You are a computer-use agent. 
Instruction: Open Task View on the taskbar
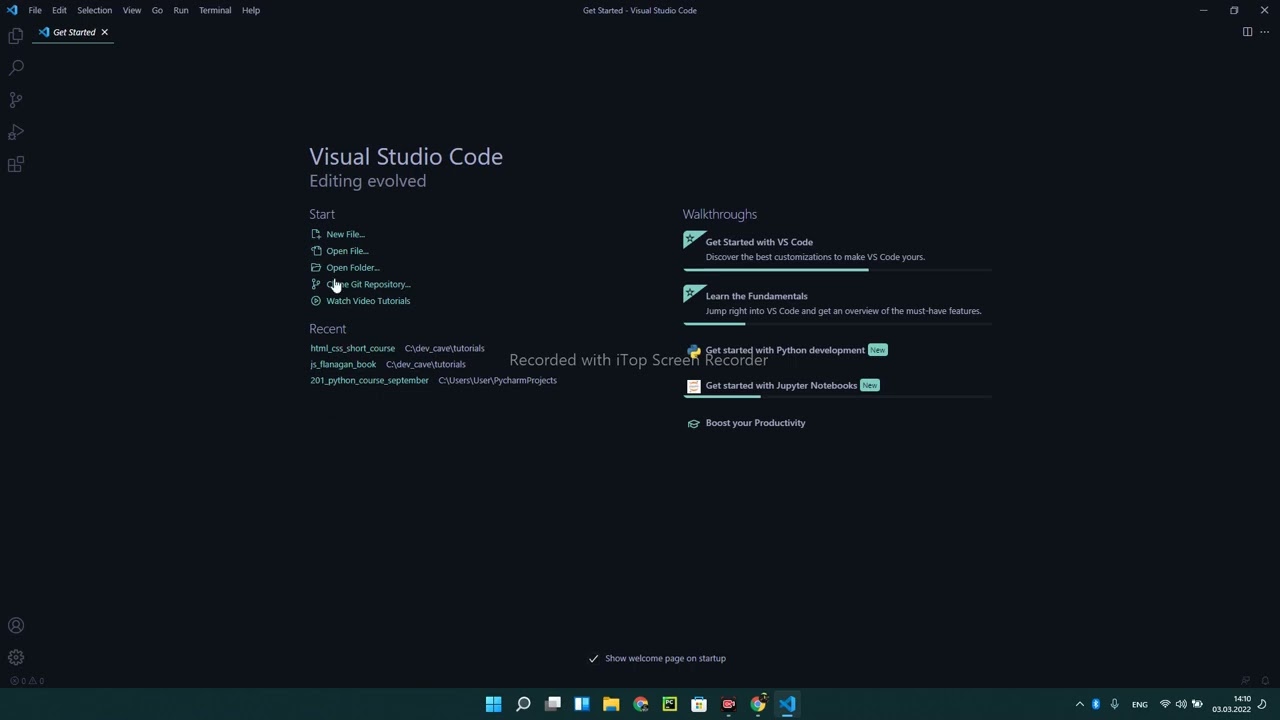552,704
